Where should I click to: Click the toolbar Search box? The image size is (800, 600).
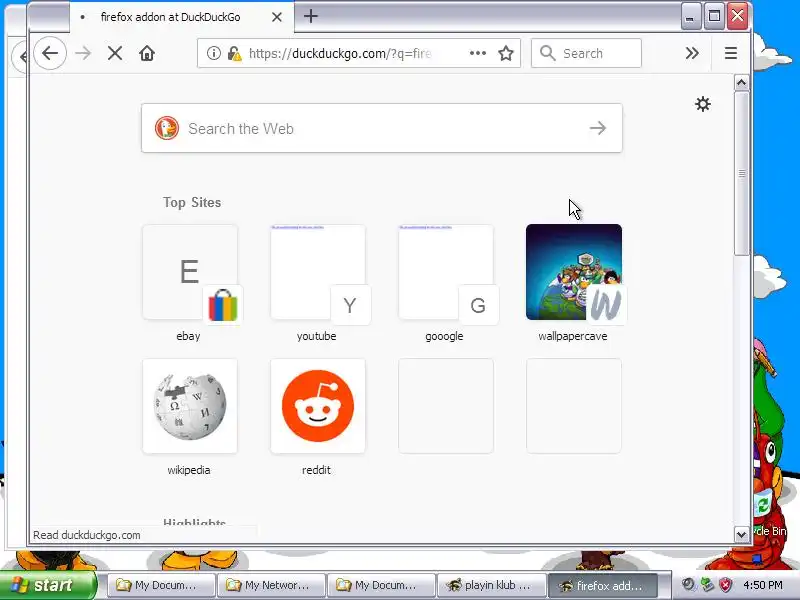586,53
